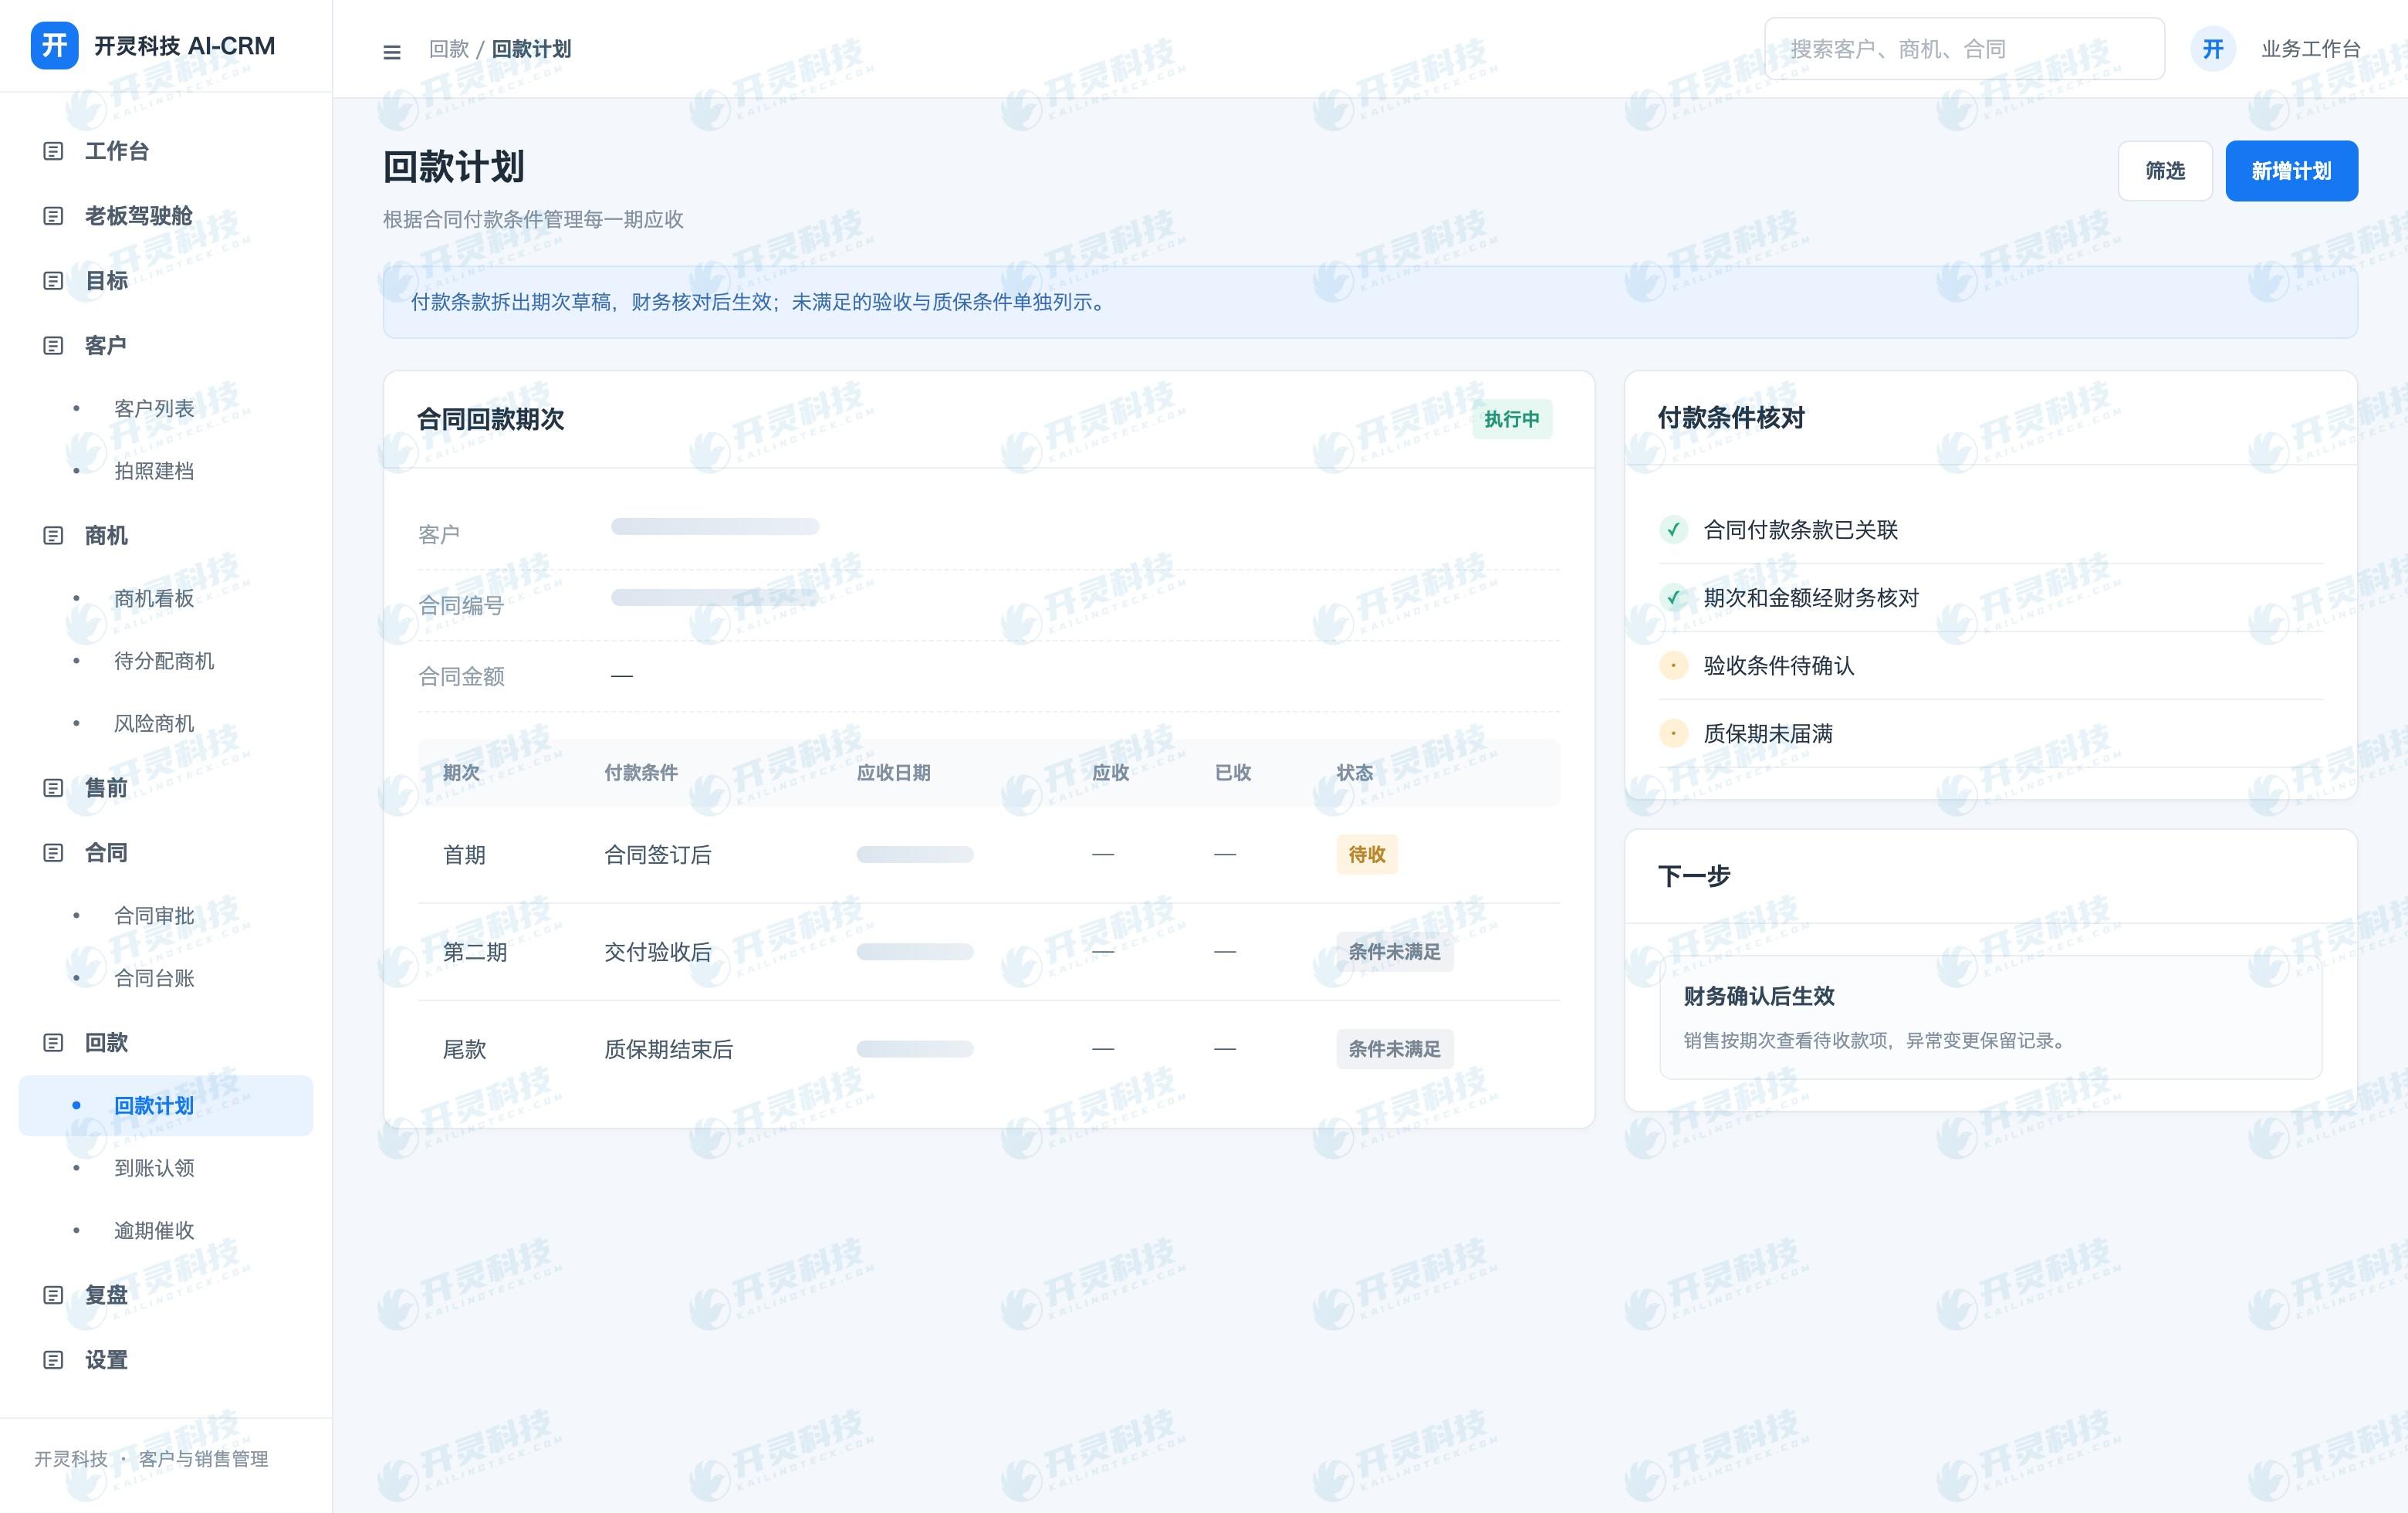Click orange dot icon for 质保期未届满
This screenshot has height=1513, width=2408.
click(x=1673, y=734)
